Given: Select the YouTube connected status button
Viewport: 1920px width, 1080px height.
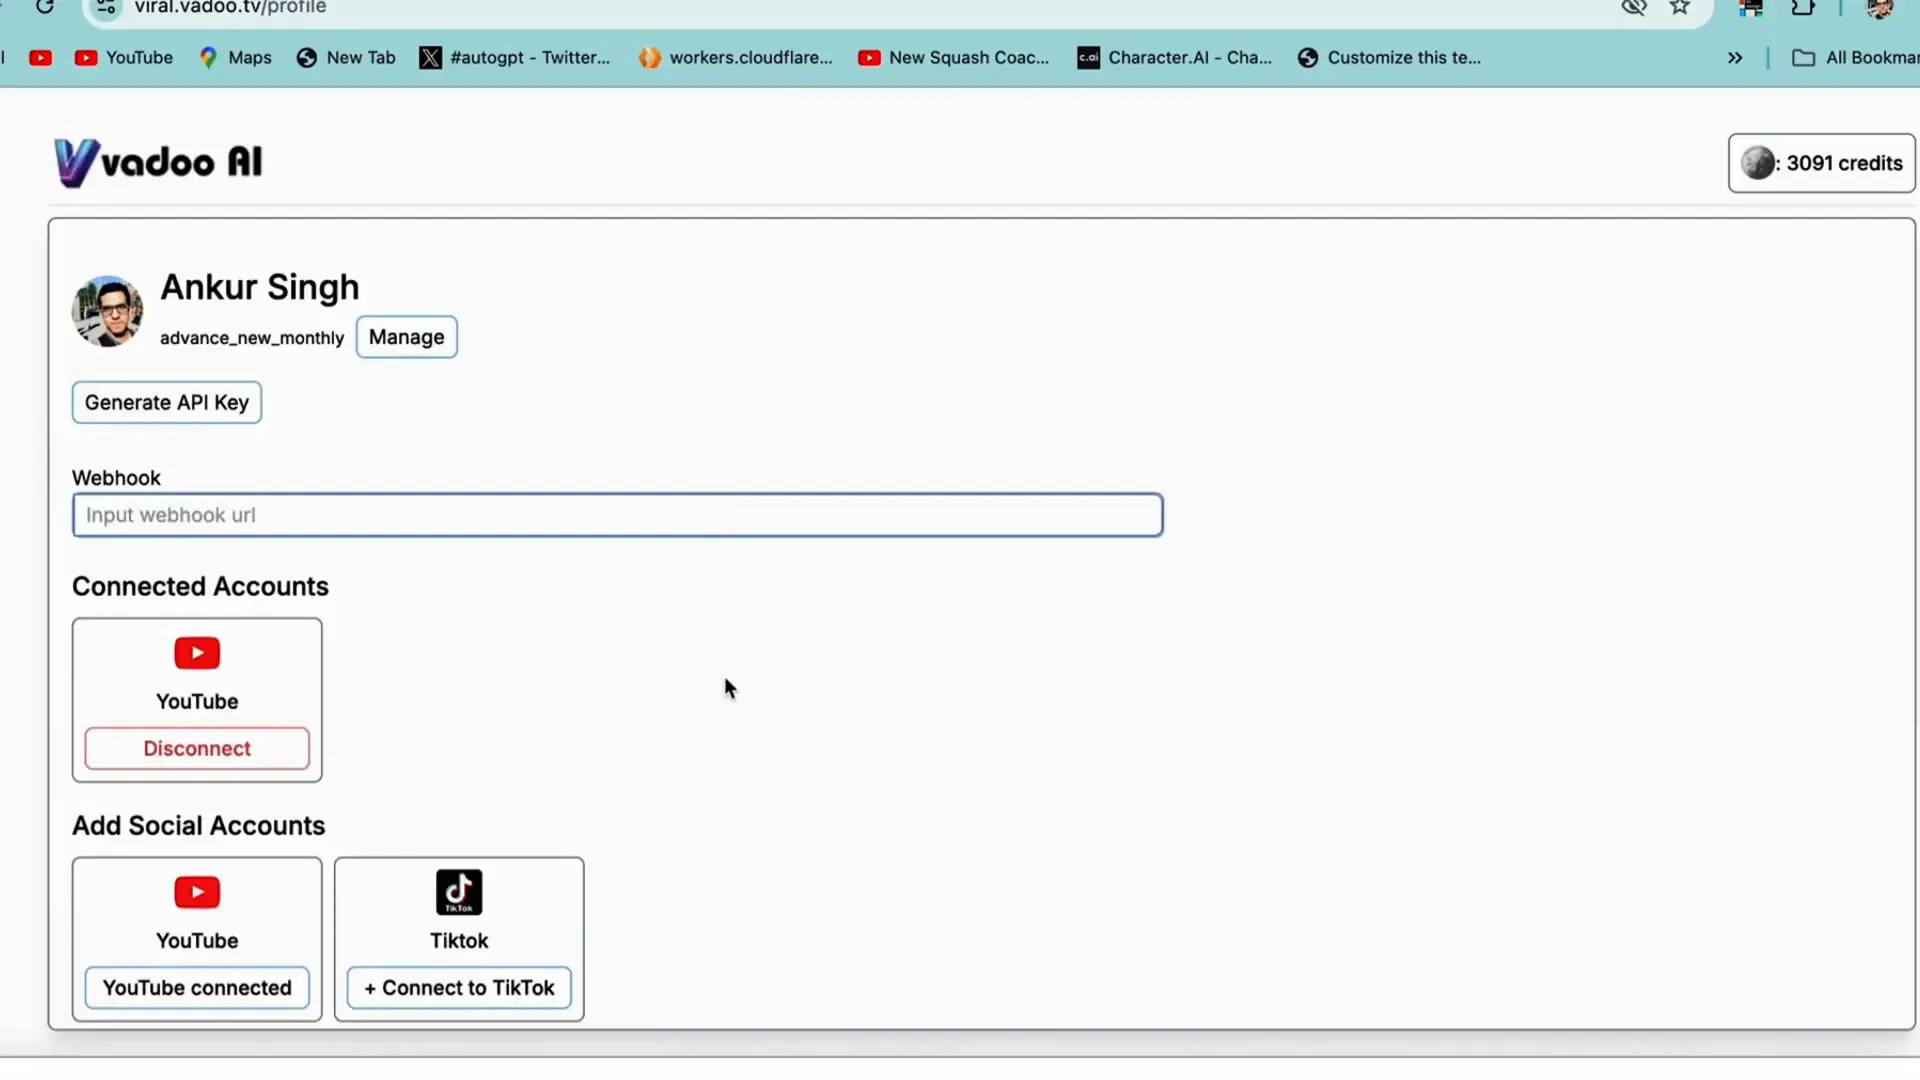Looking at the screenshot, I should click(x=196, y=988).
